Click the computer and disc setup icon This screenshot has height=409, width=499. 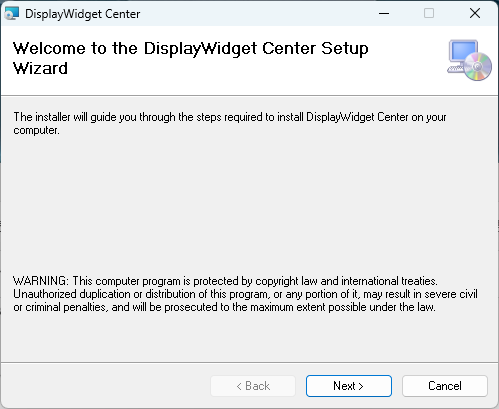pos(469,60)
